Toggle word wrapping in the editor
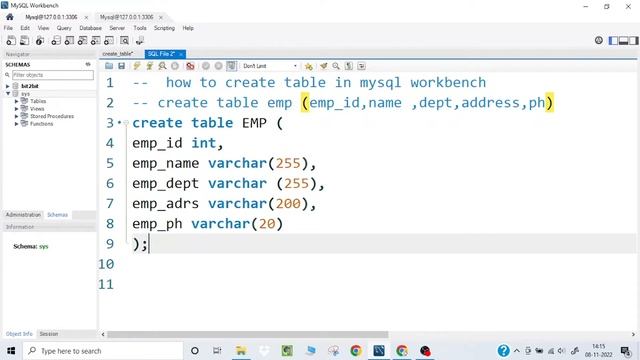This screenshot has width=640, height=360. pyautogui.click(x=361, y=66)
